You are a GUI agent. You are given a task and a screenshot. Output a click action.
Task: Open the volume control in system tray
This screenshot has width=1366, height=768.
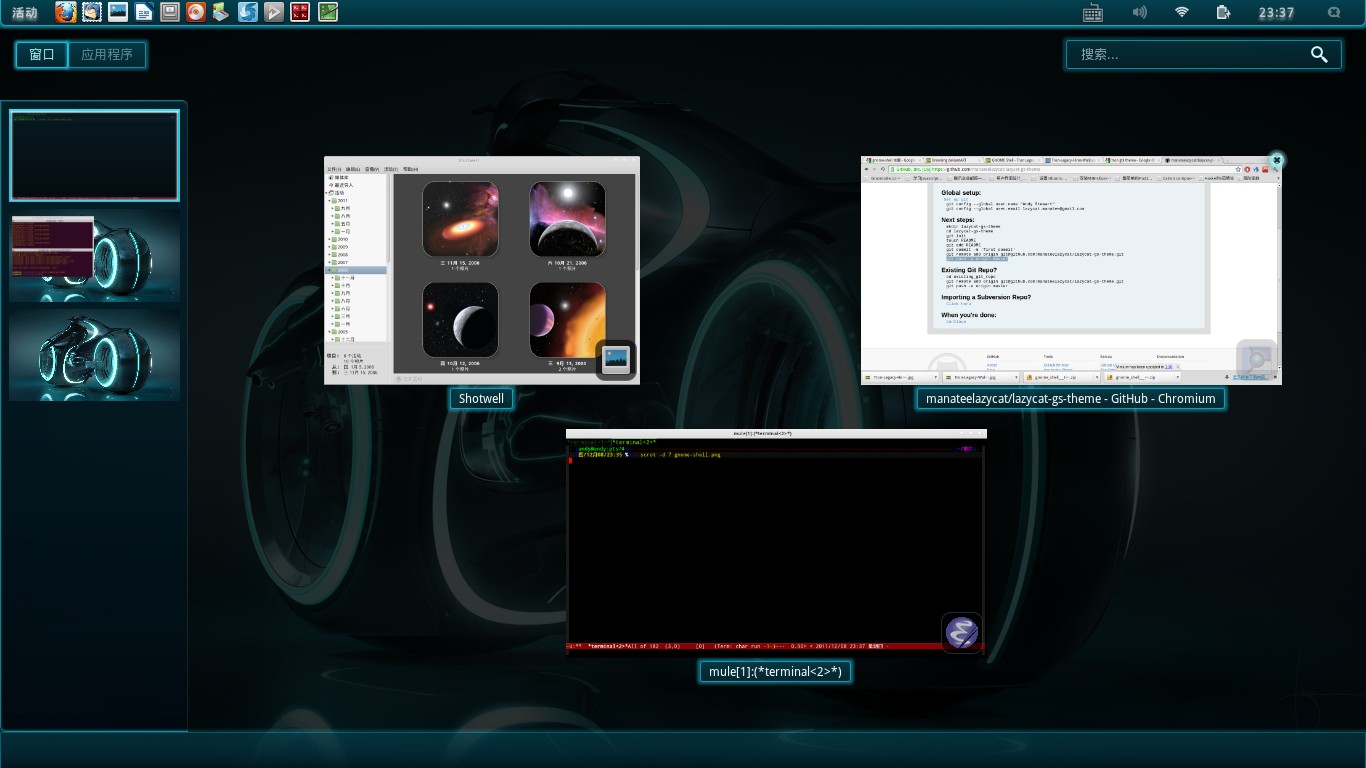coord(1139,12)
